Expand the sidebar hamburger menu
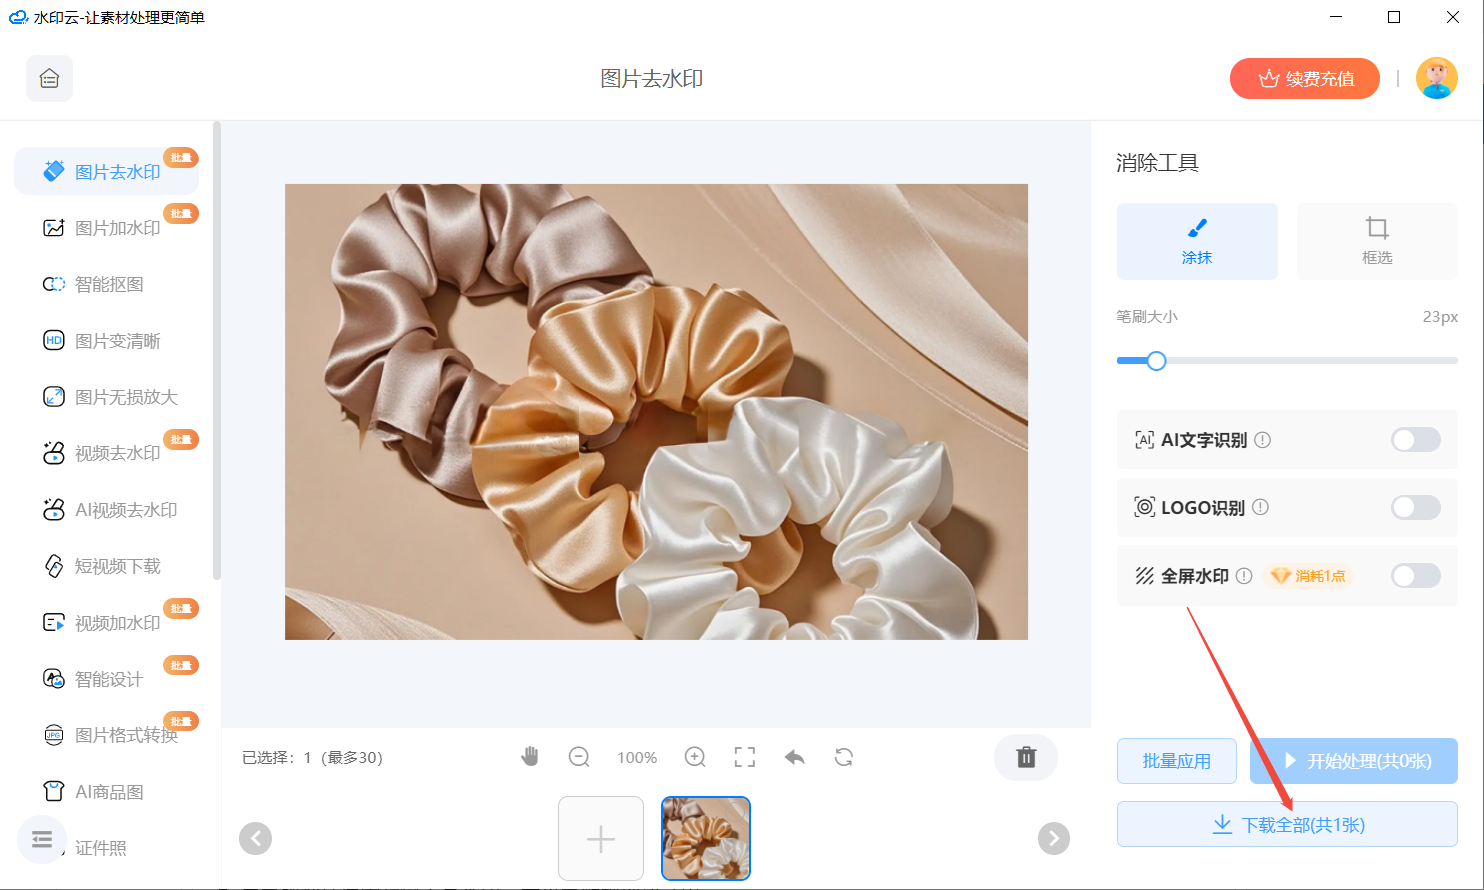 click(x=42, y=839)
